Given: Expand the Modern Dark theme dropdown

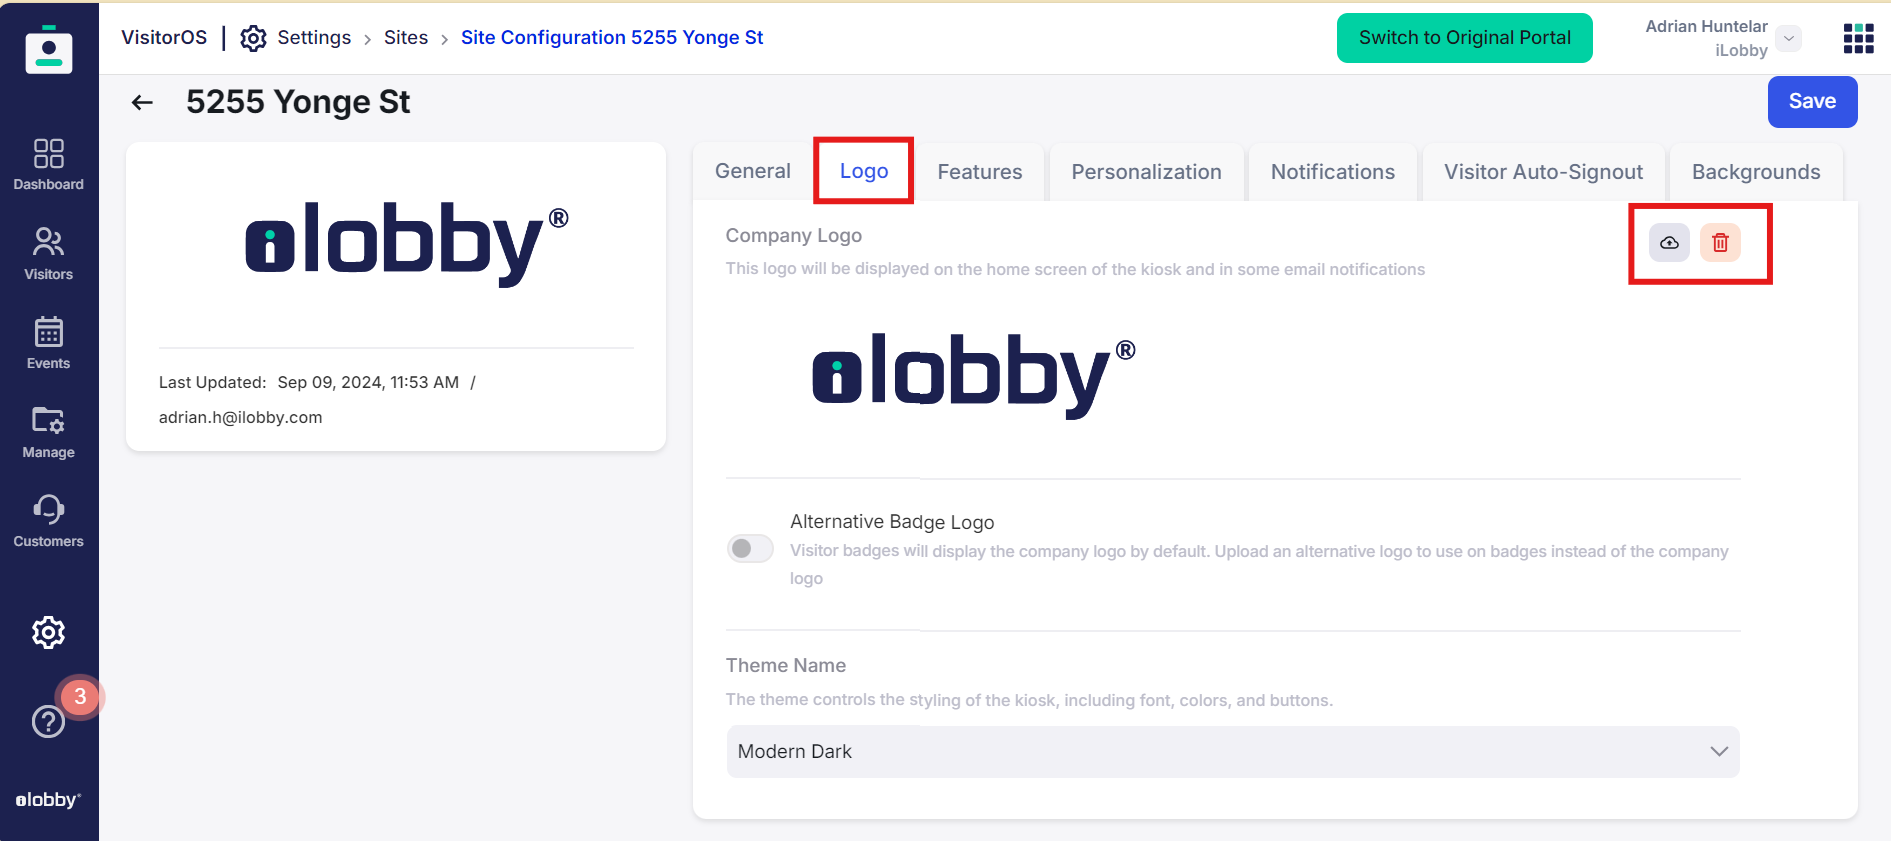Looking at the screenshot, I should [1233, 752].
